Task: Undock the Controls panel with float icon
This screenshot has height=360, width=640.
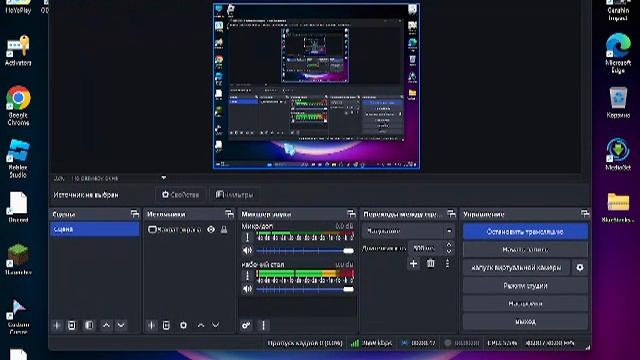Action: 585,213
